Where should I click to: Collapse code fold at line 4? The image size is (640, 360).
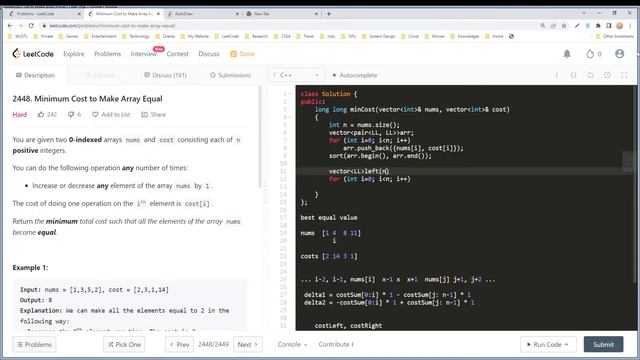[x=290, y=117]
